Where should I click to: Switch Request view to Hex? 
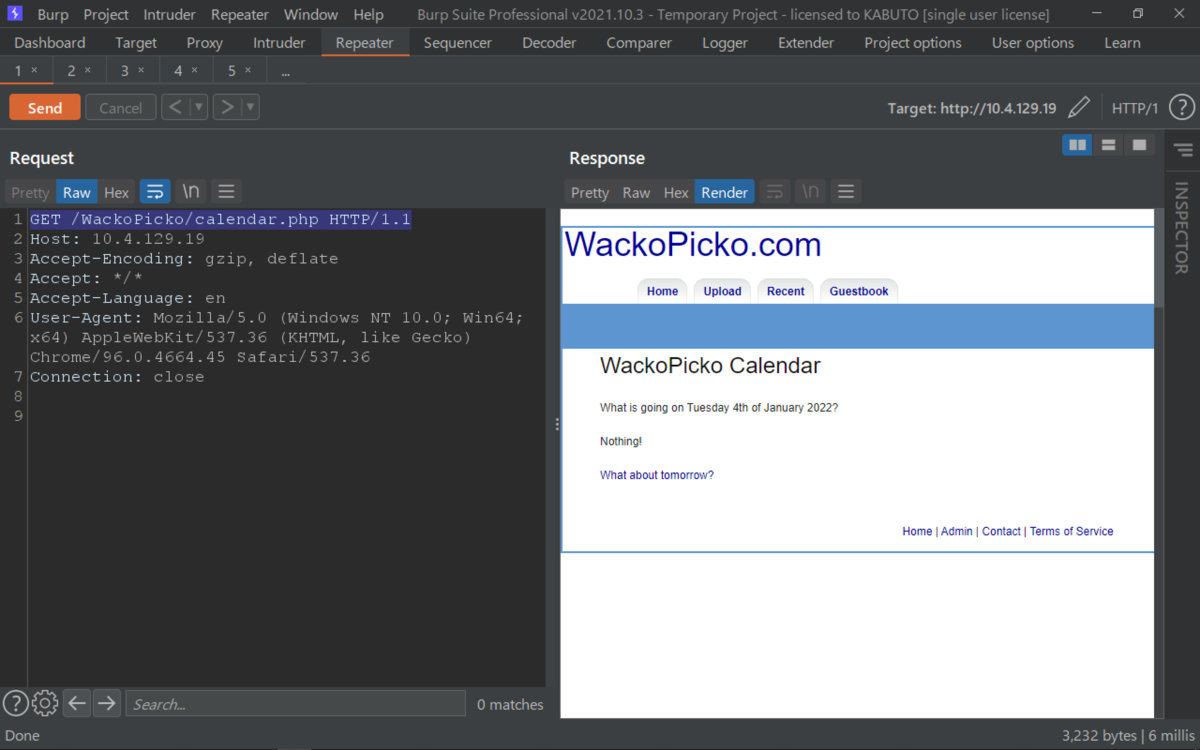[117, 192]
